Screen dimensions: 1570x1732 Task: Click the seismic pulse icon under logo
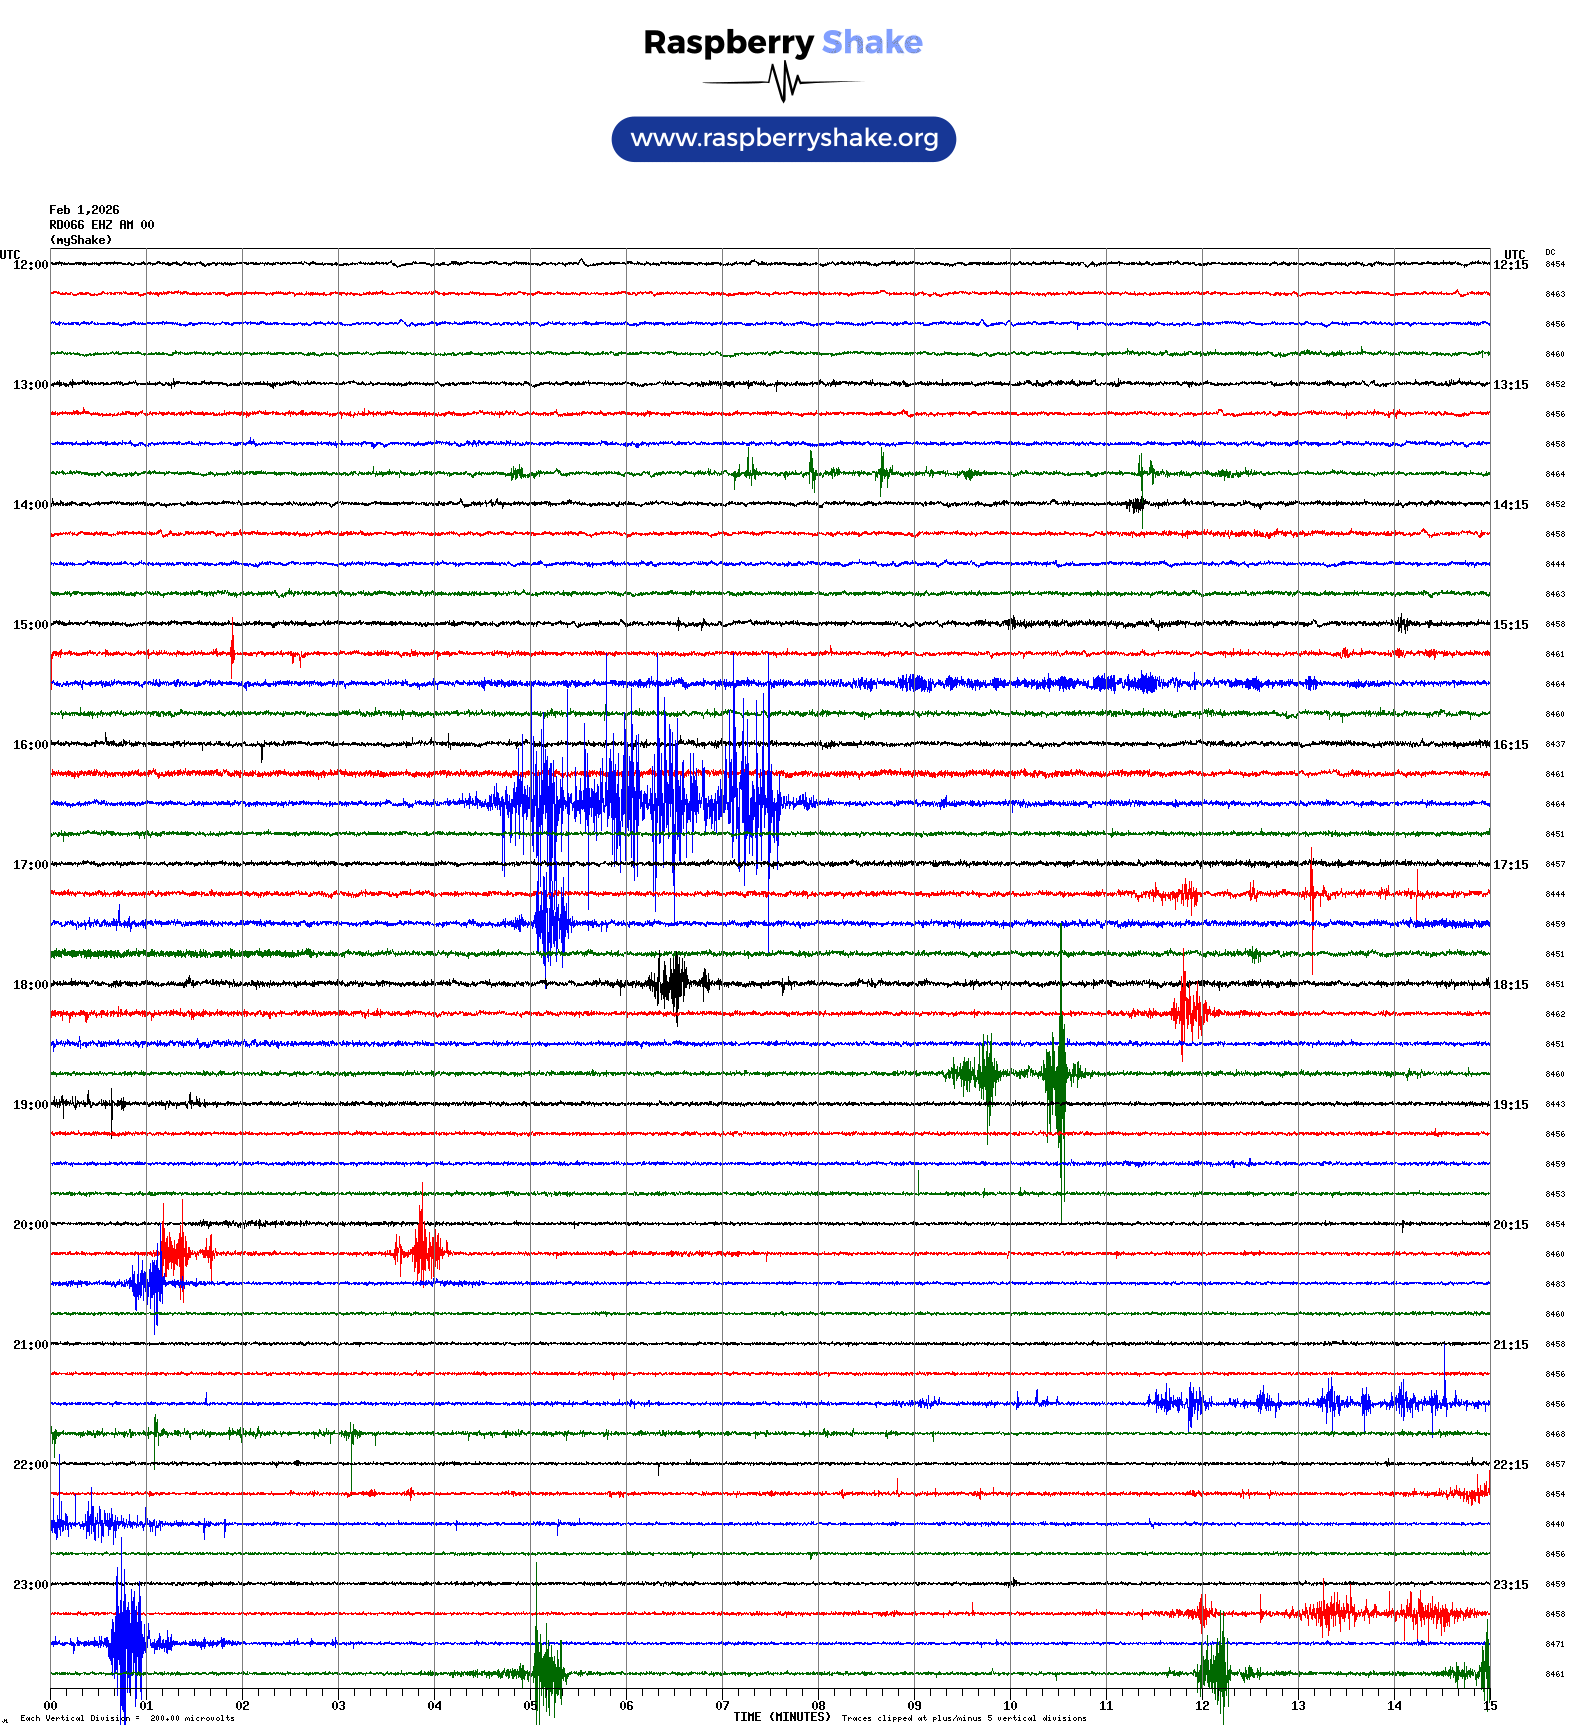783,82
